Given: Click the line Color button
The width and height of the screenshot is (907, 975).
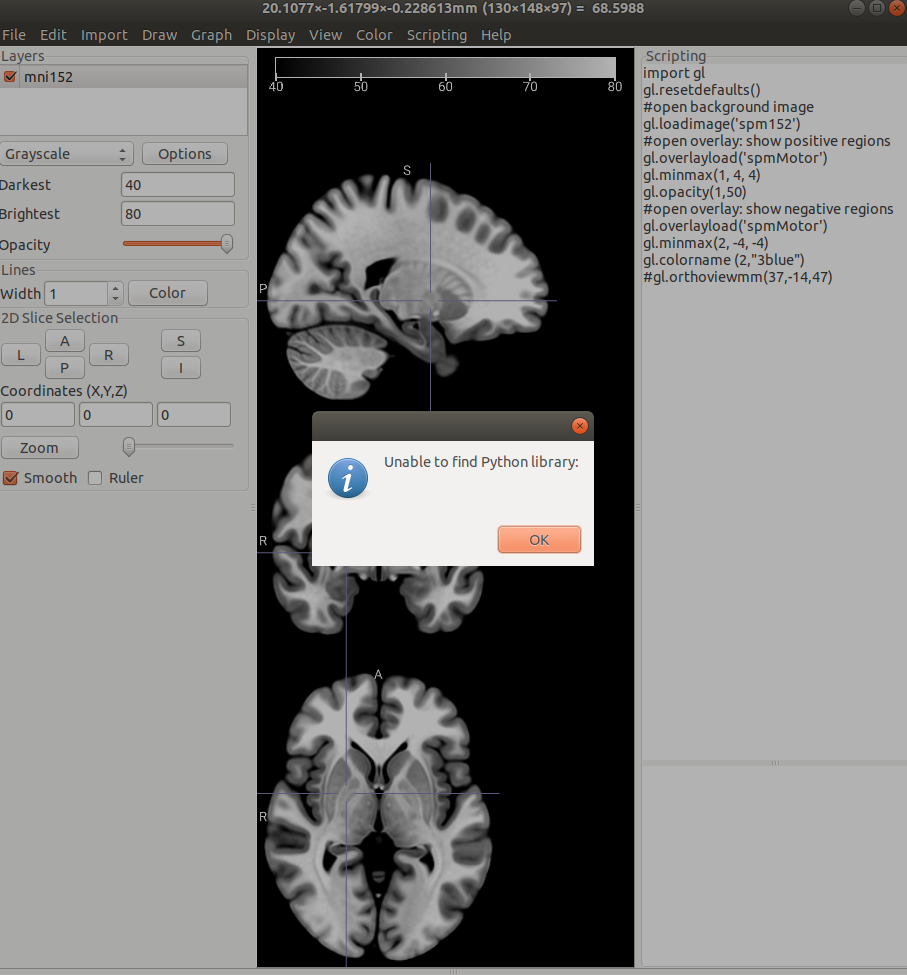Looking at the screenshot, I should point(167,293).
